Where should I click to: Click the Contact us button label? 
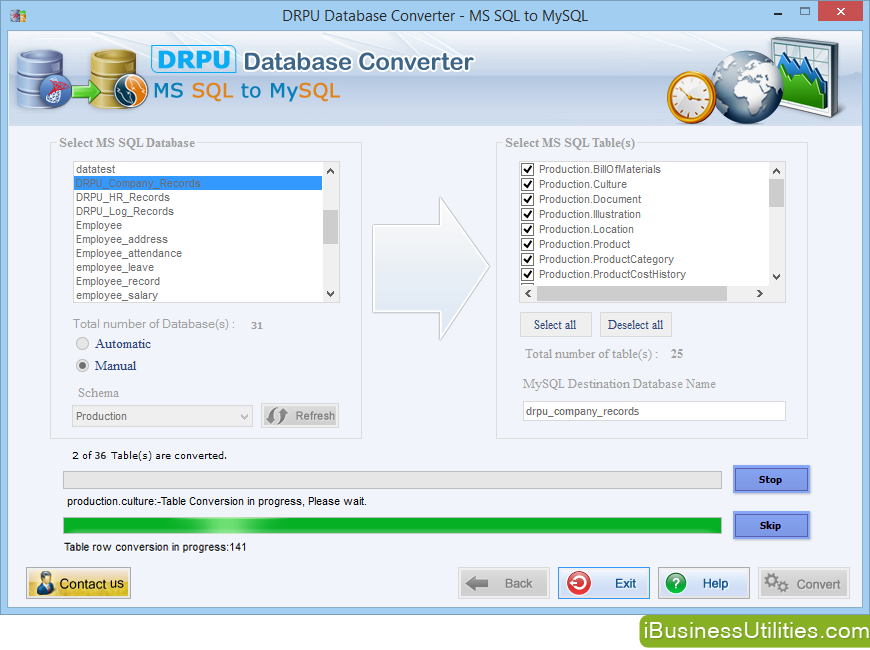[92, 583]
